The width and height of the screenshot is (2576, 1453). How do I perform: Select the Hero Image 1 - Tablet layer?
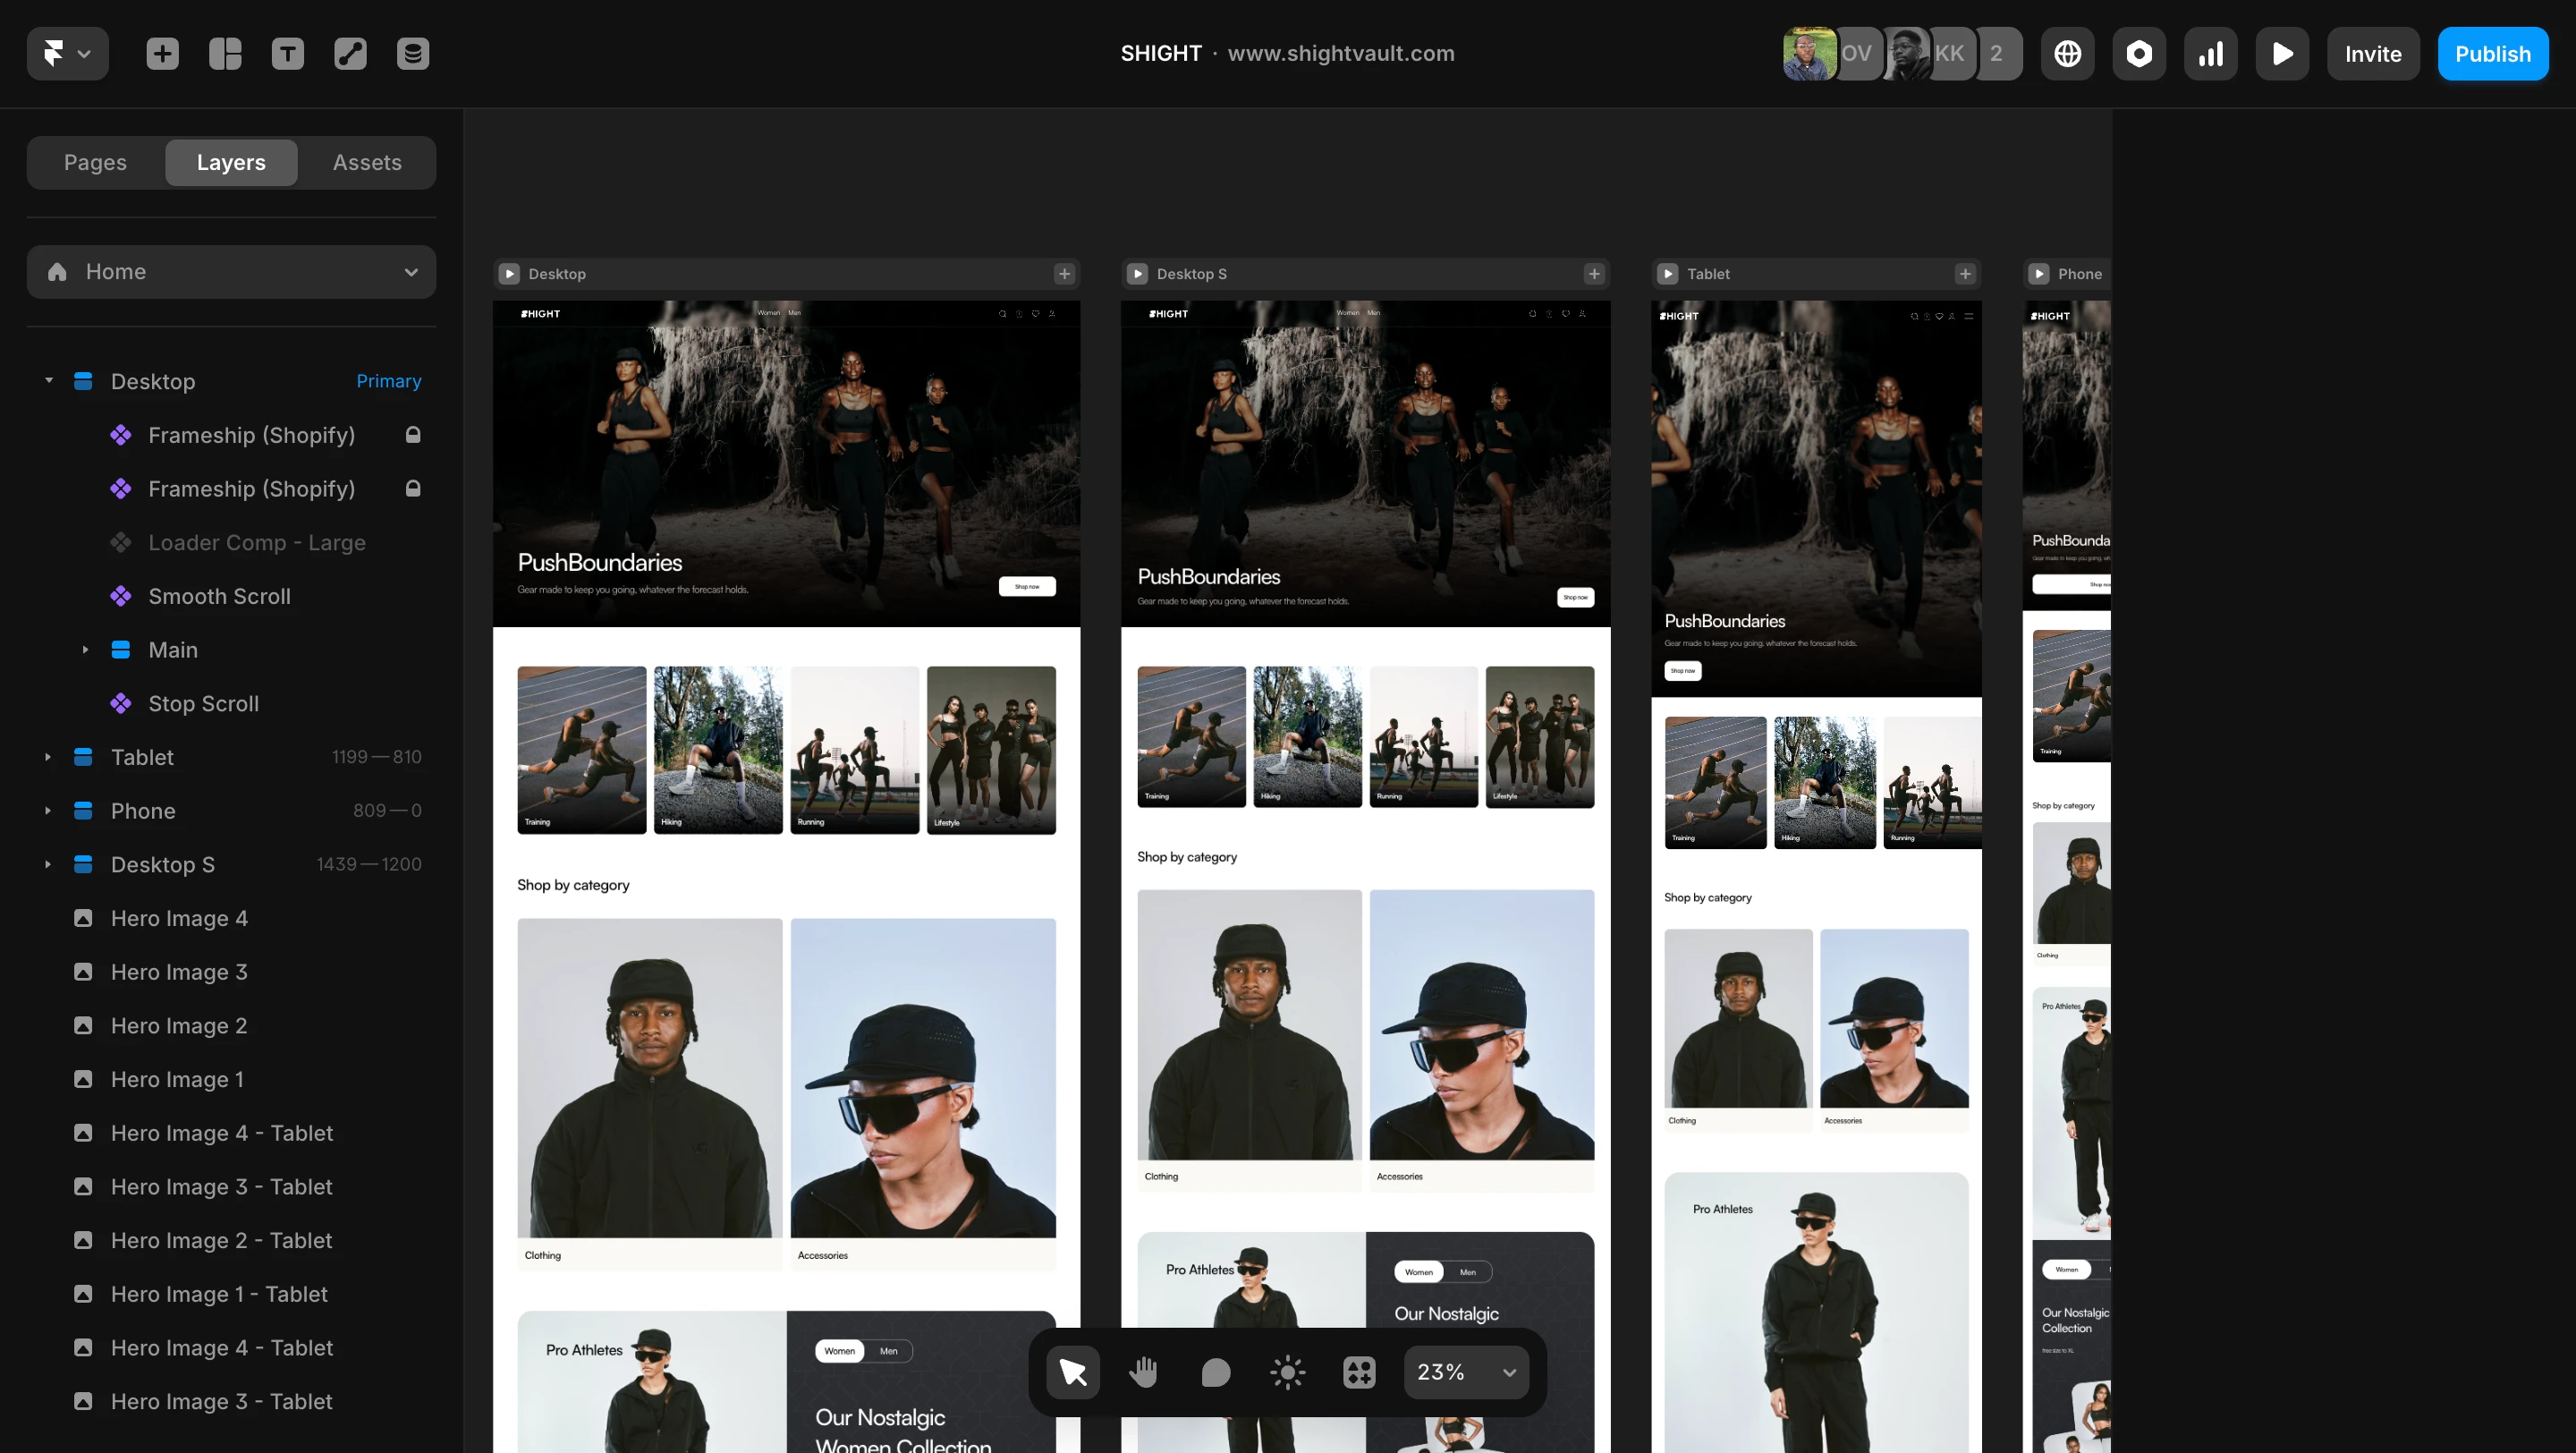tap(231, 1294)
